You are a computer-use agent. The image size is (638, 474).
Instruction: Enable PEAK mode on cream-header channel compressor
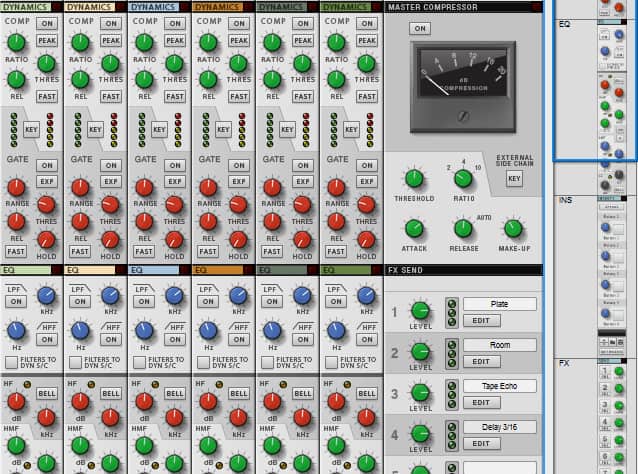(110, 41)
